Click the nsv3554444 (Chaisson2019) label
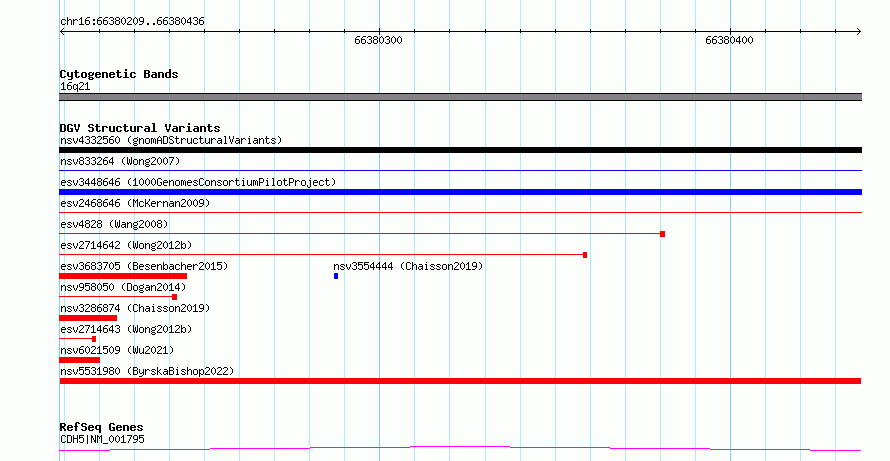 coord(408,266)
